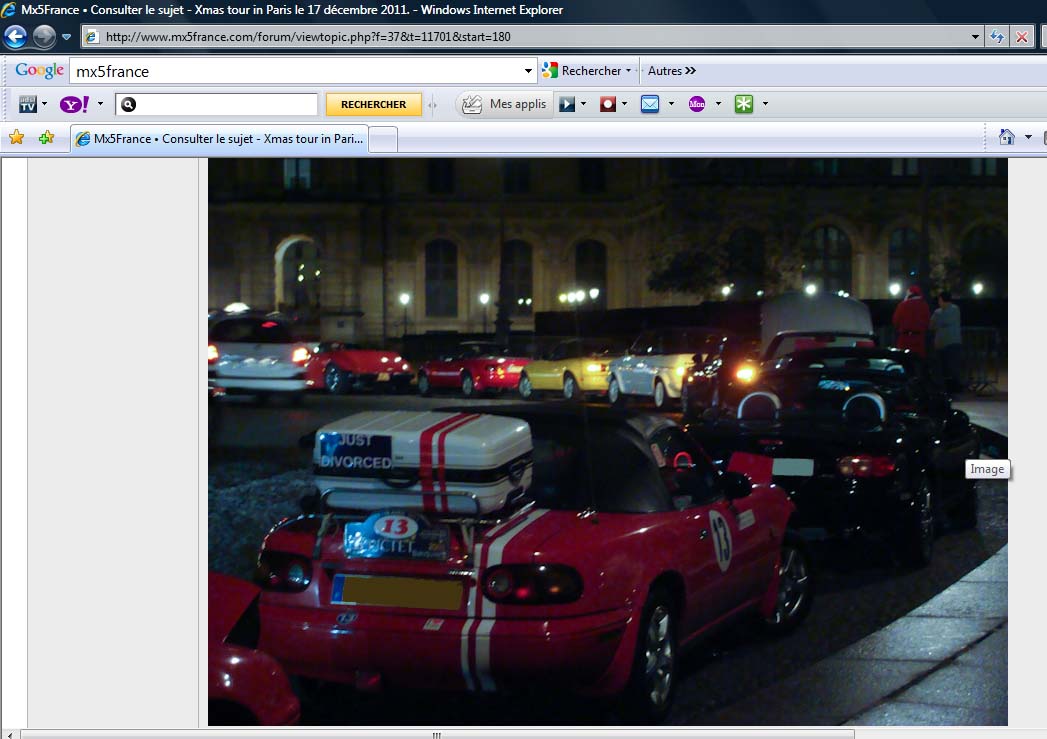
Task: Open Favorites with the yellow star icon
Action: 17,138
